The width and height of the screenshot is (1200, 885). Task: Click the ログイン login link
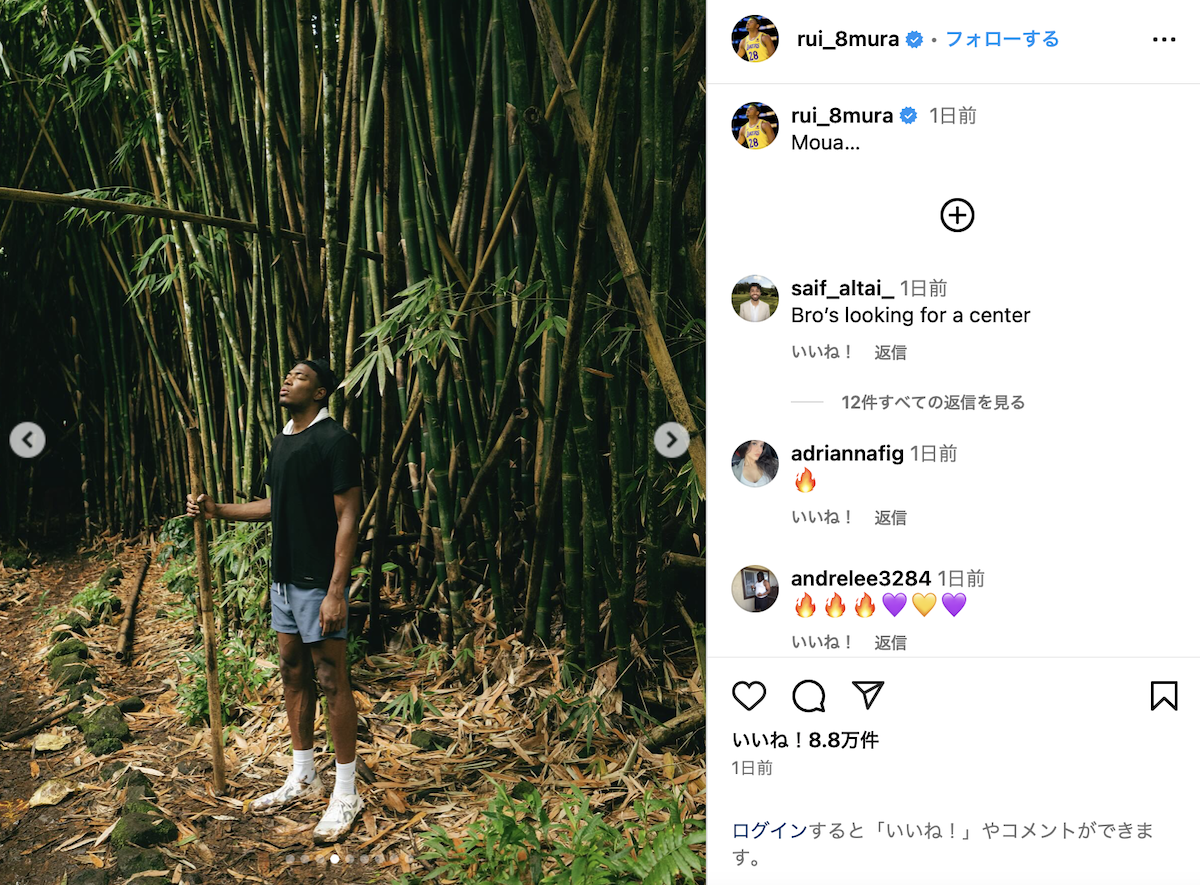[x=770, y=830]
